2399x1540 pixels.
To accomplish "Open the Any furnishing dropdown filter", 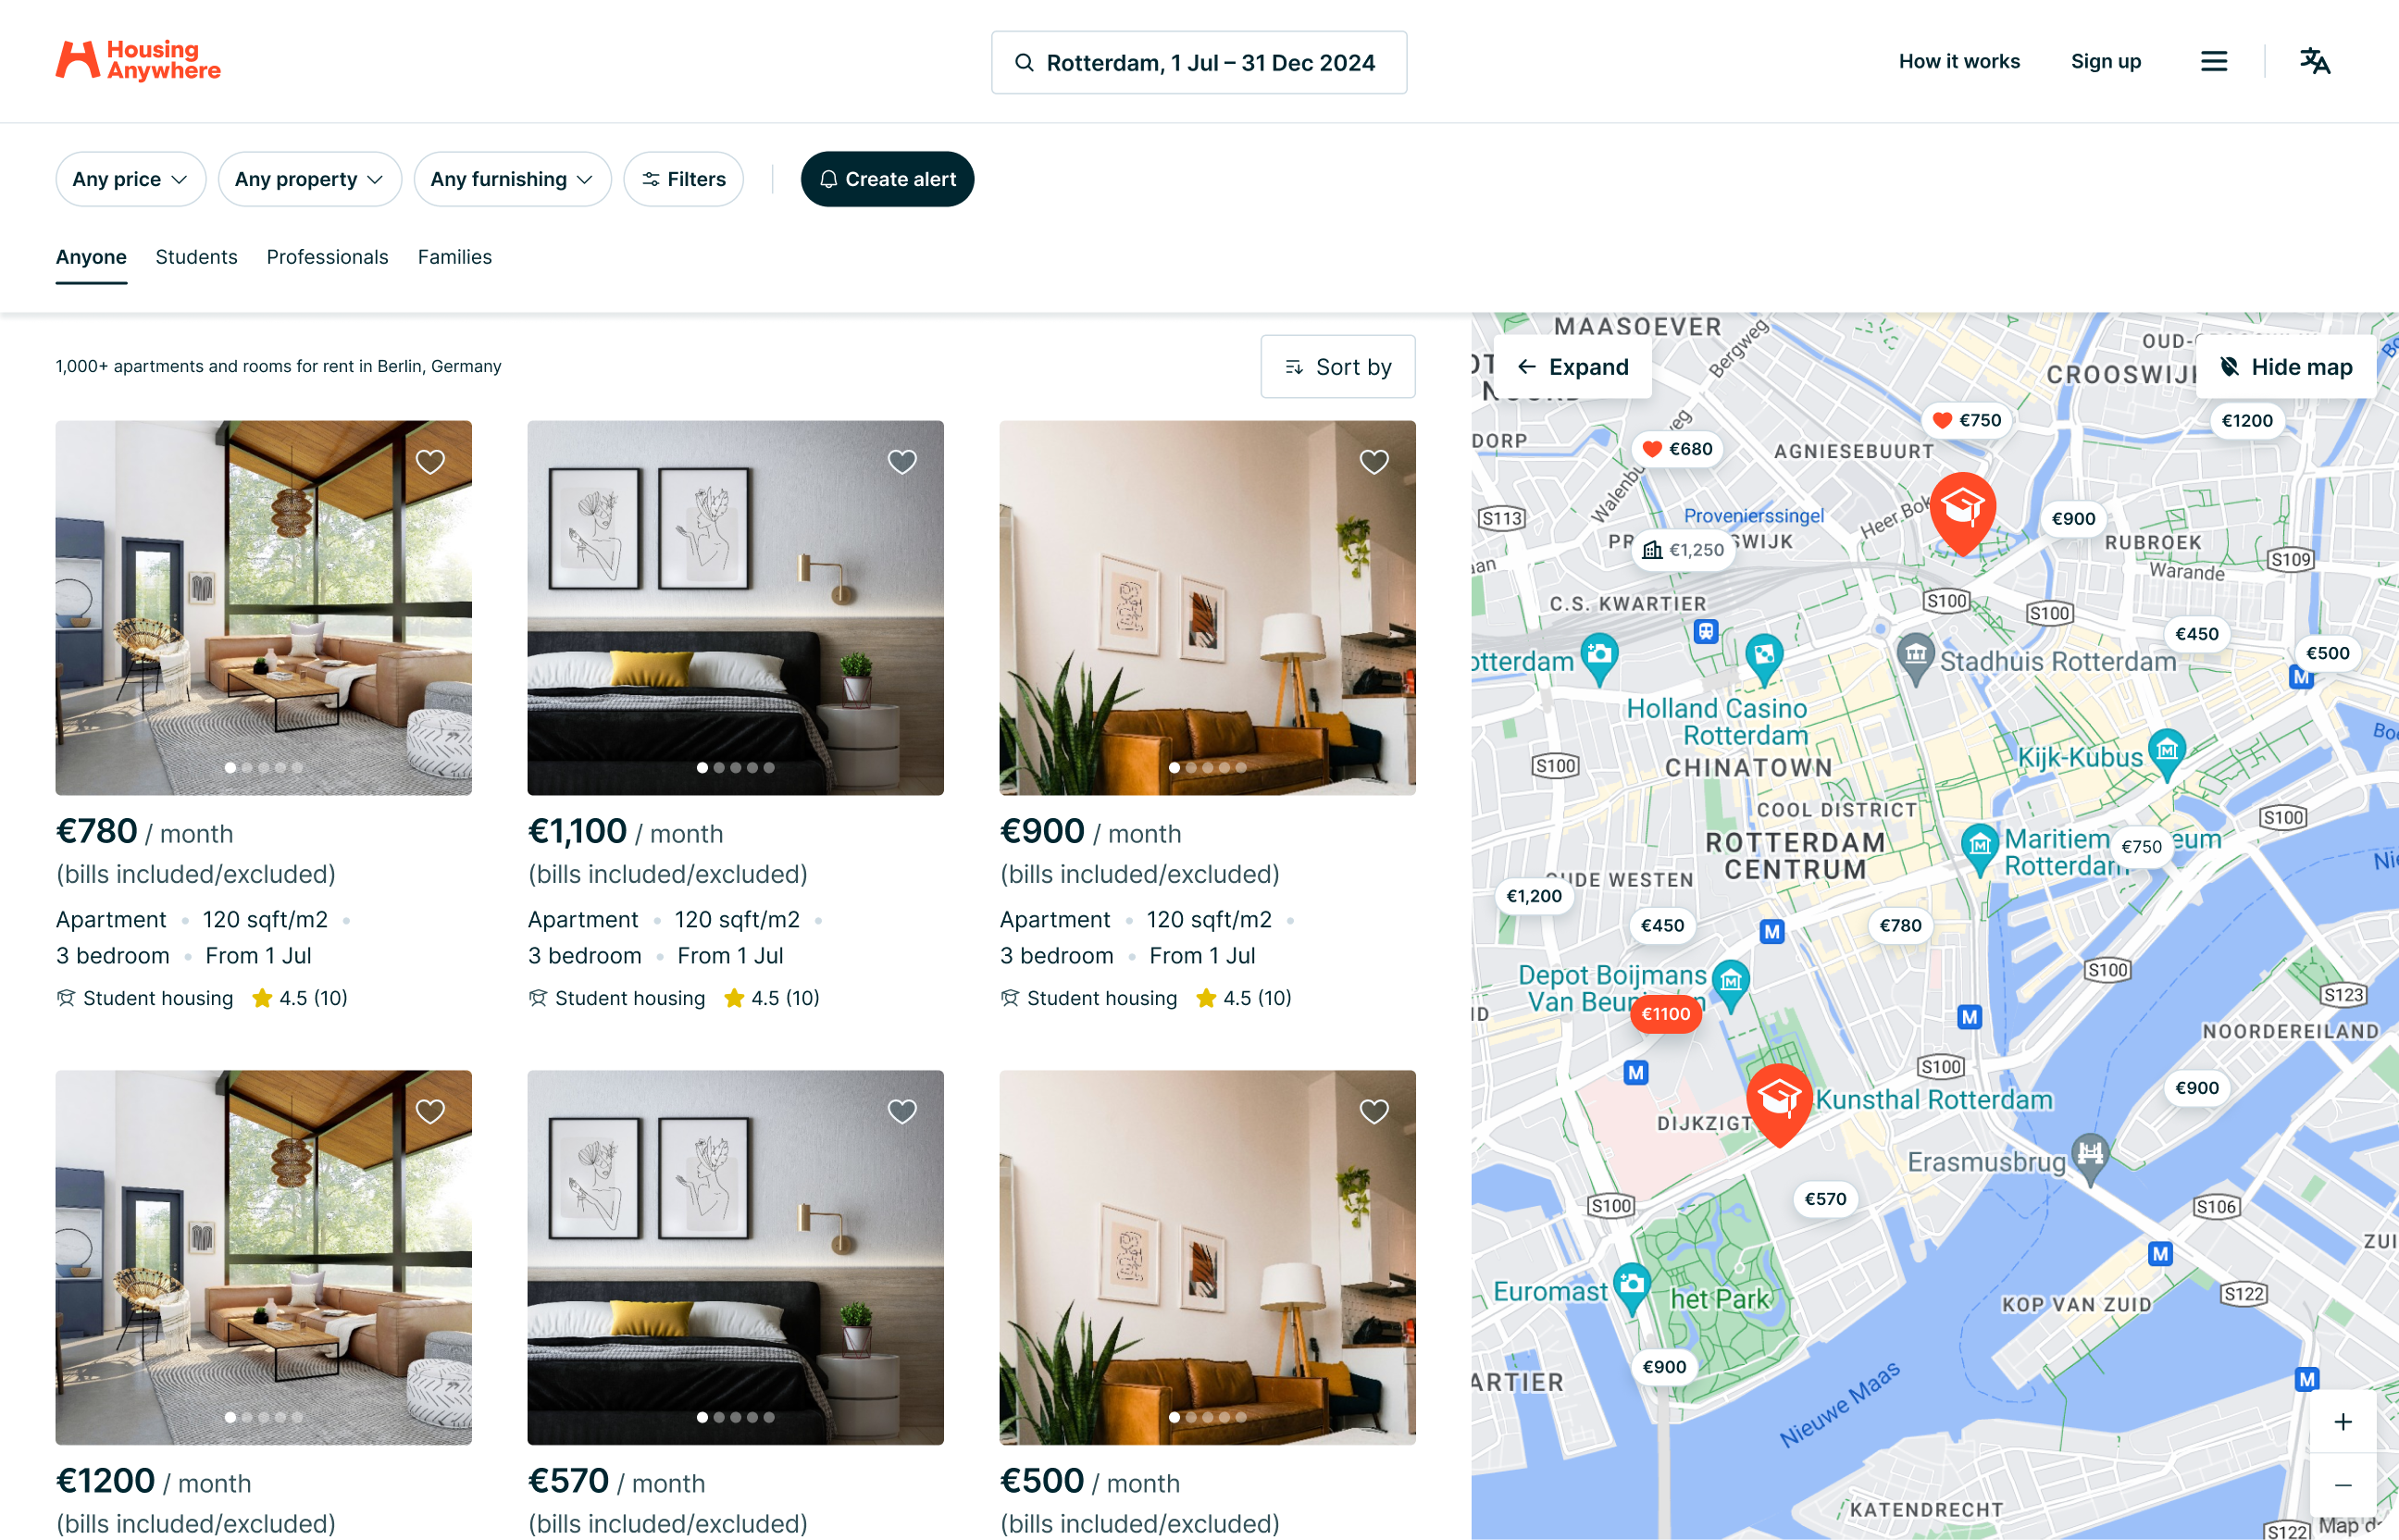I will (511, 179).
